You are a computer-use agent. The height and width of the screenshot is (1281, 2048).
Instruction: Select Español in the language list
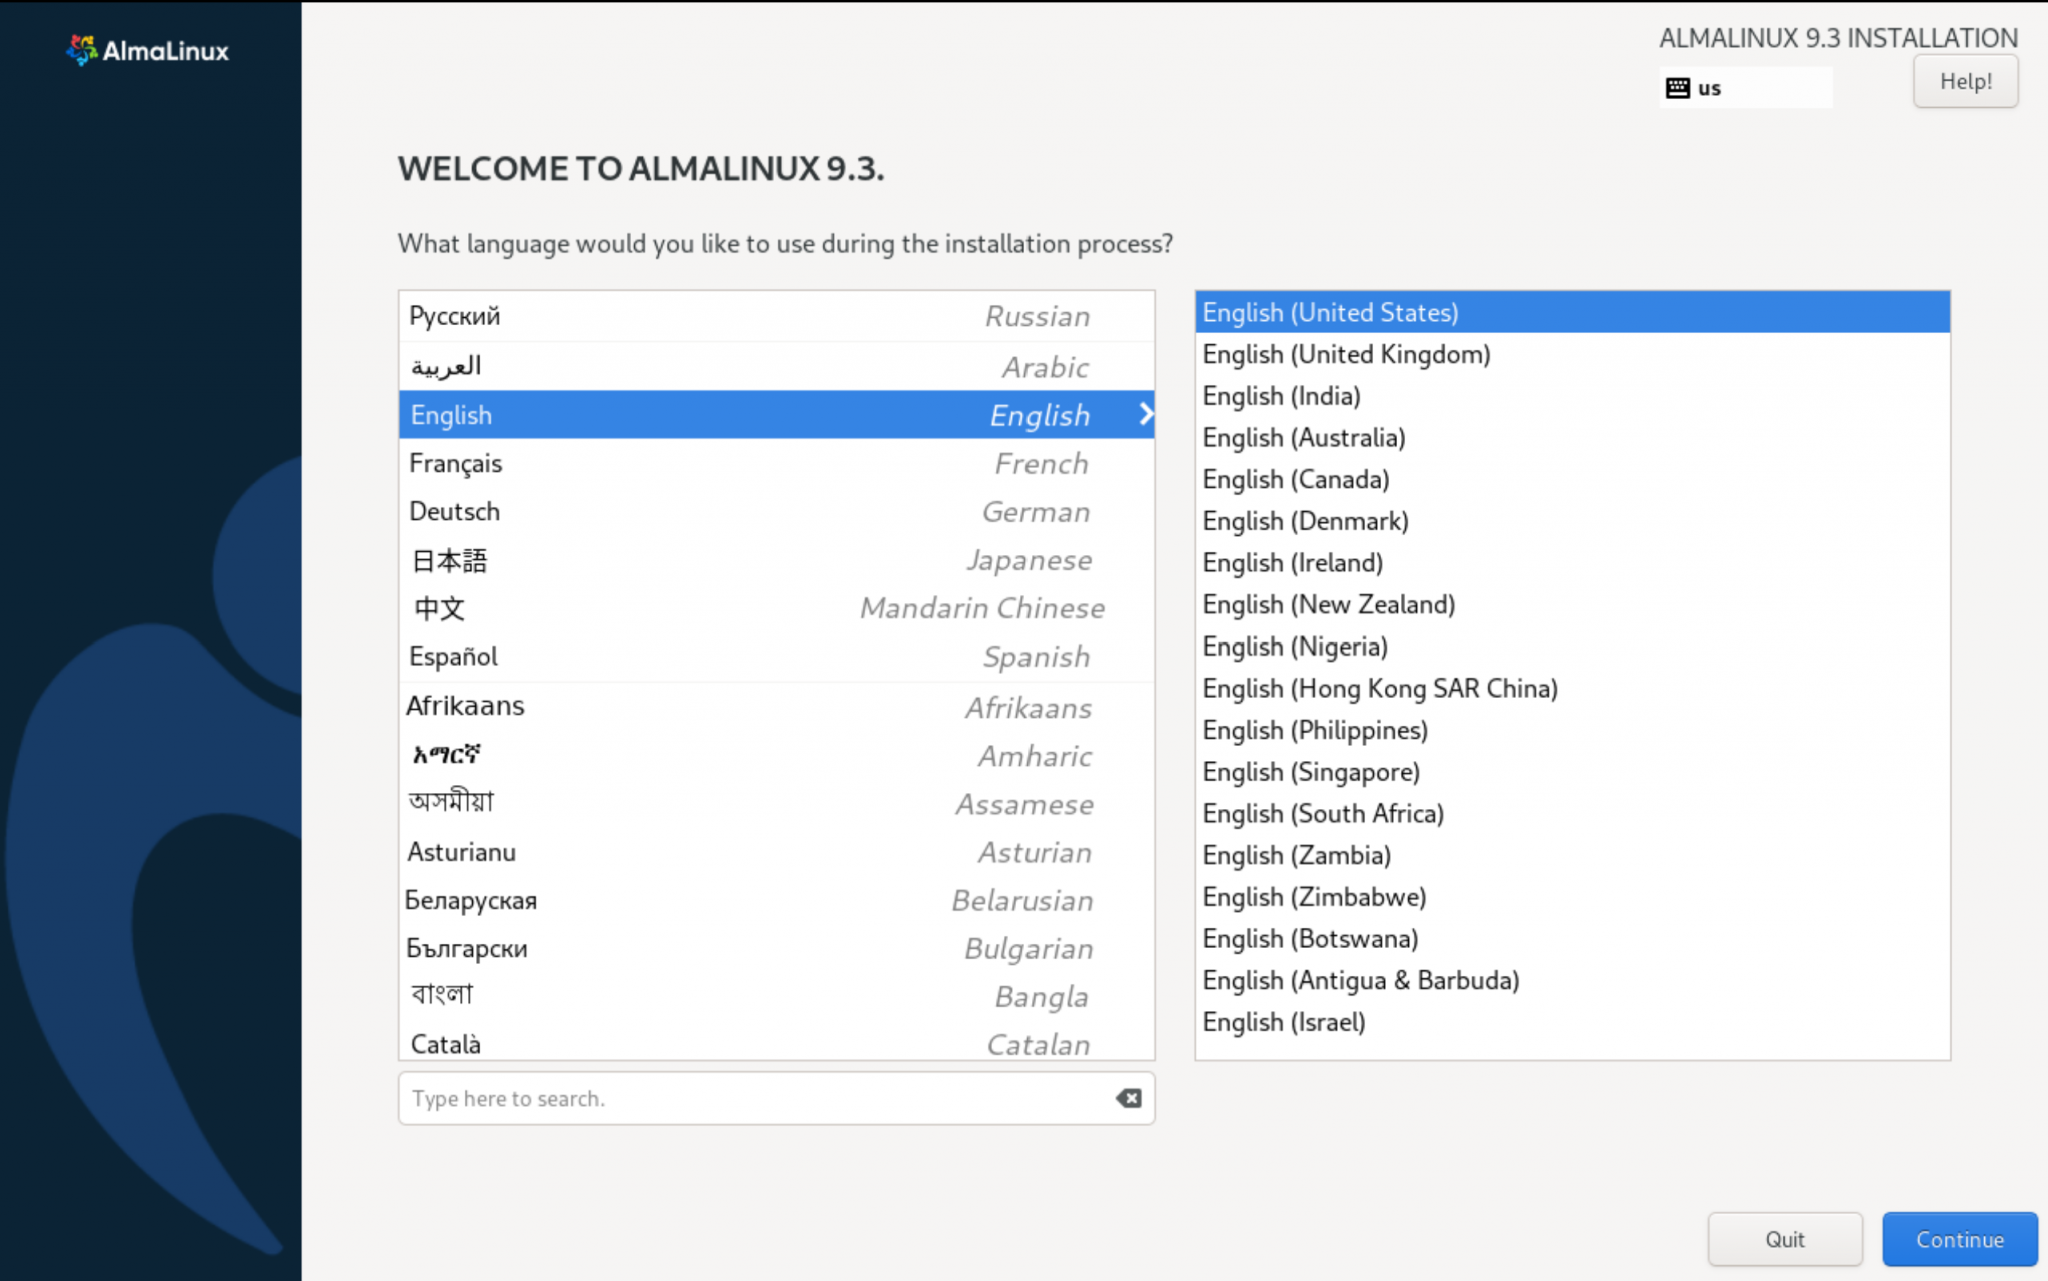click(x=700, y=656)
